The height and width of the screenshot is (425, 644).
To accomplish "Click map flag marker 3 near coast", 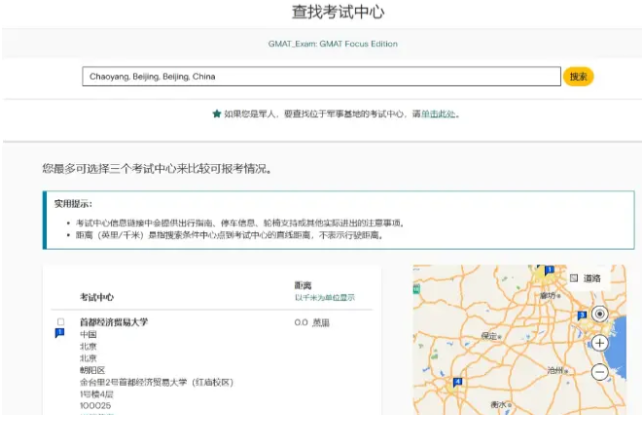I will click(x=582, y=315).
